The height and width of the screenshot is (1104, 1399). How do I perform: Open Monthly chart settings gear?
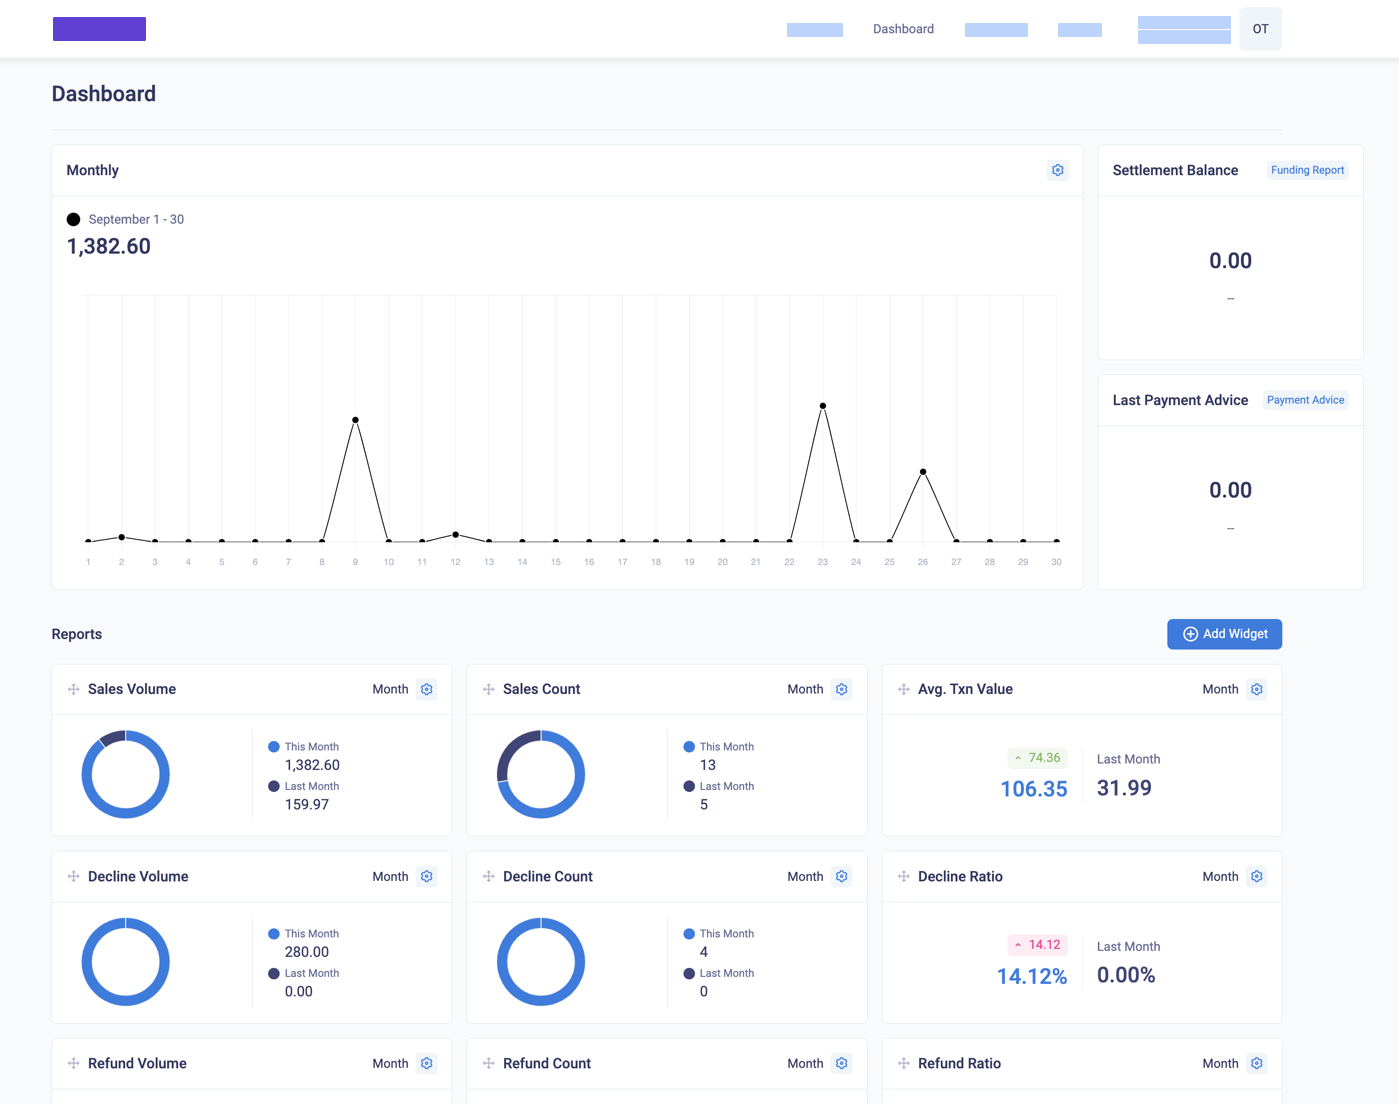pyautogui.click(x=1058, y=170)
